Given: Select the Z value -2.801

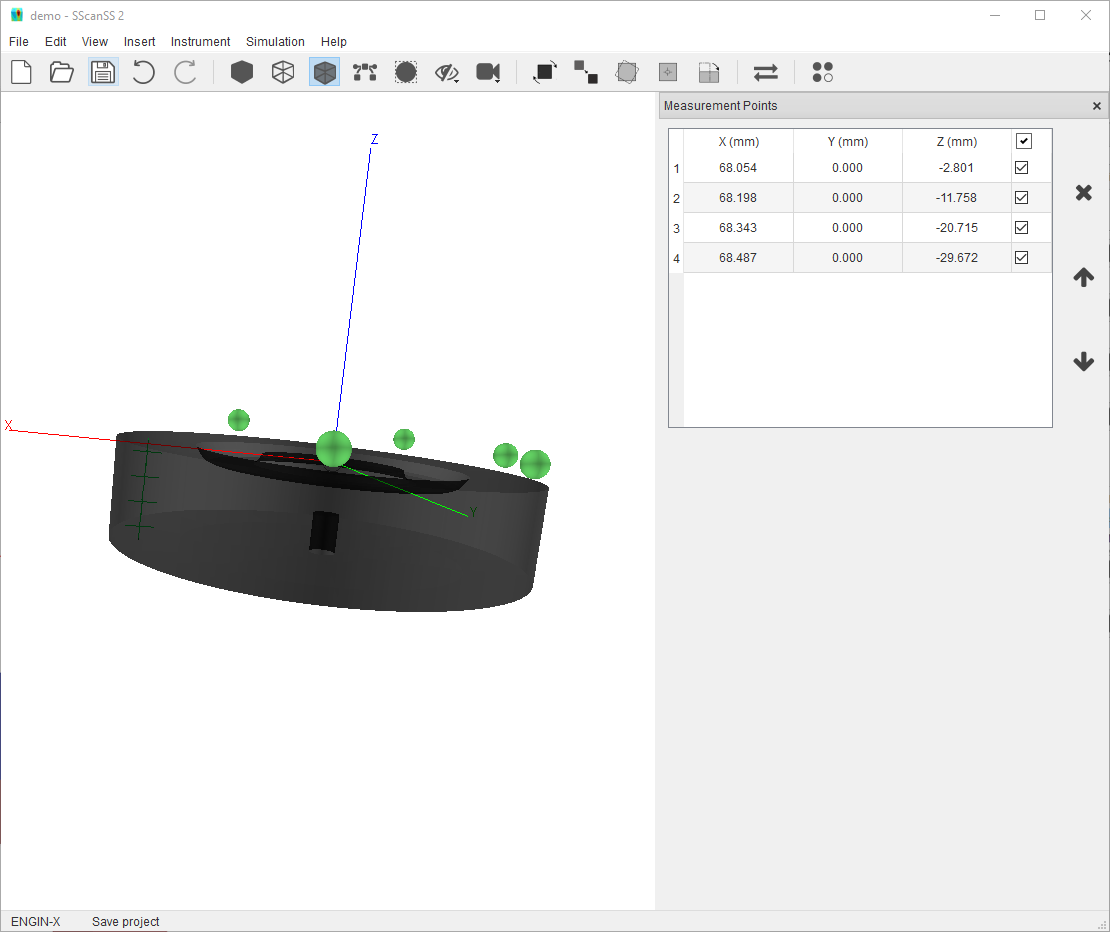Looking at the screenshot, I should (x=956, y=168).
